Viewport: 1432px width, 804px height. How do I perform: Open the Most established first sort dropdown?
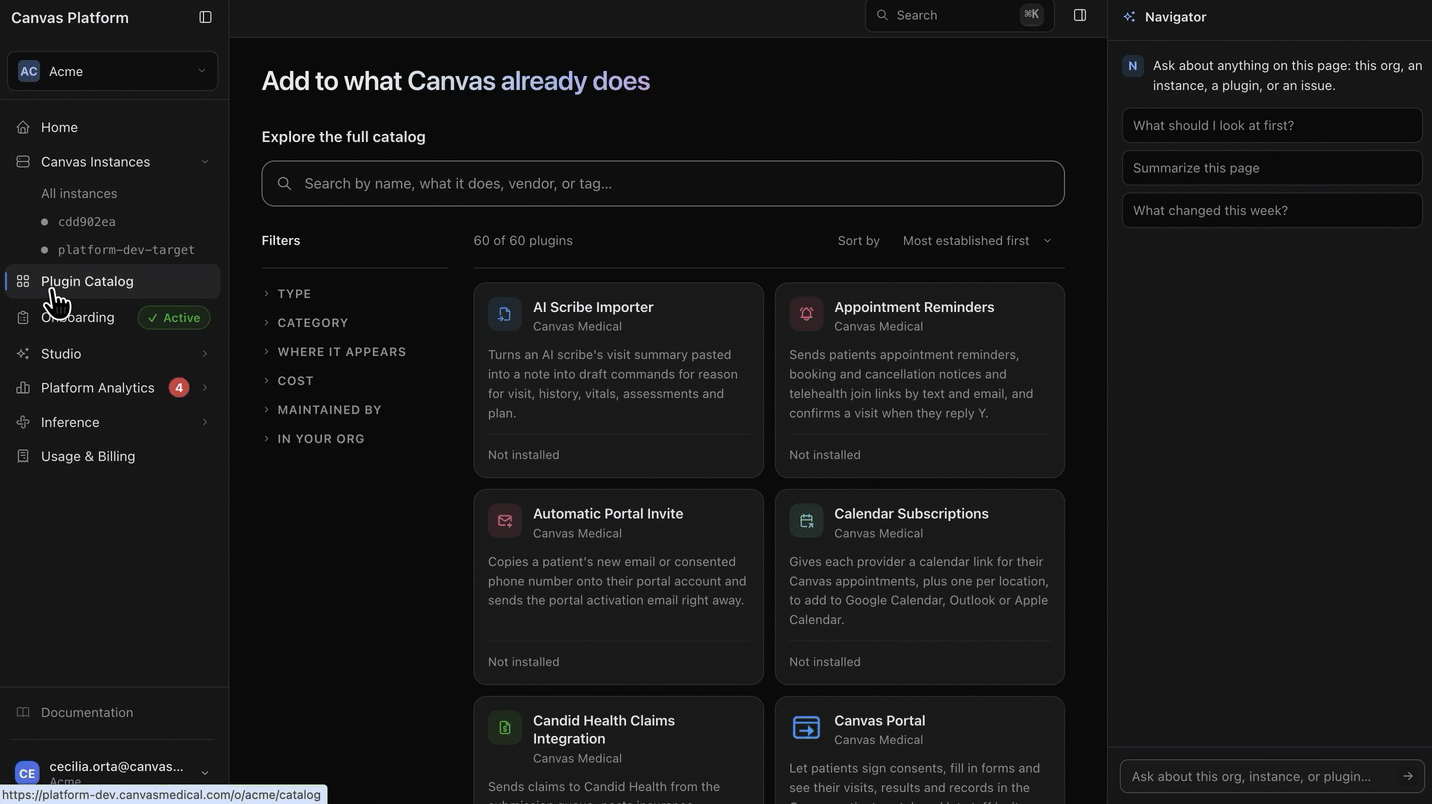(x=977, y=241)
